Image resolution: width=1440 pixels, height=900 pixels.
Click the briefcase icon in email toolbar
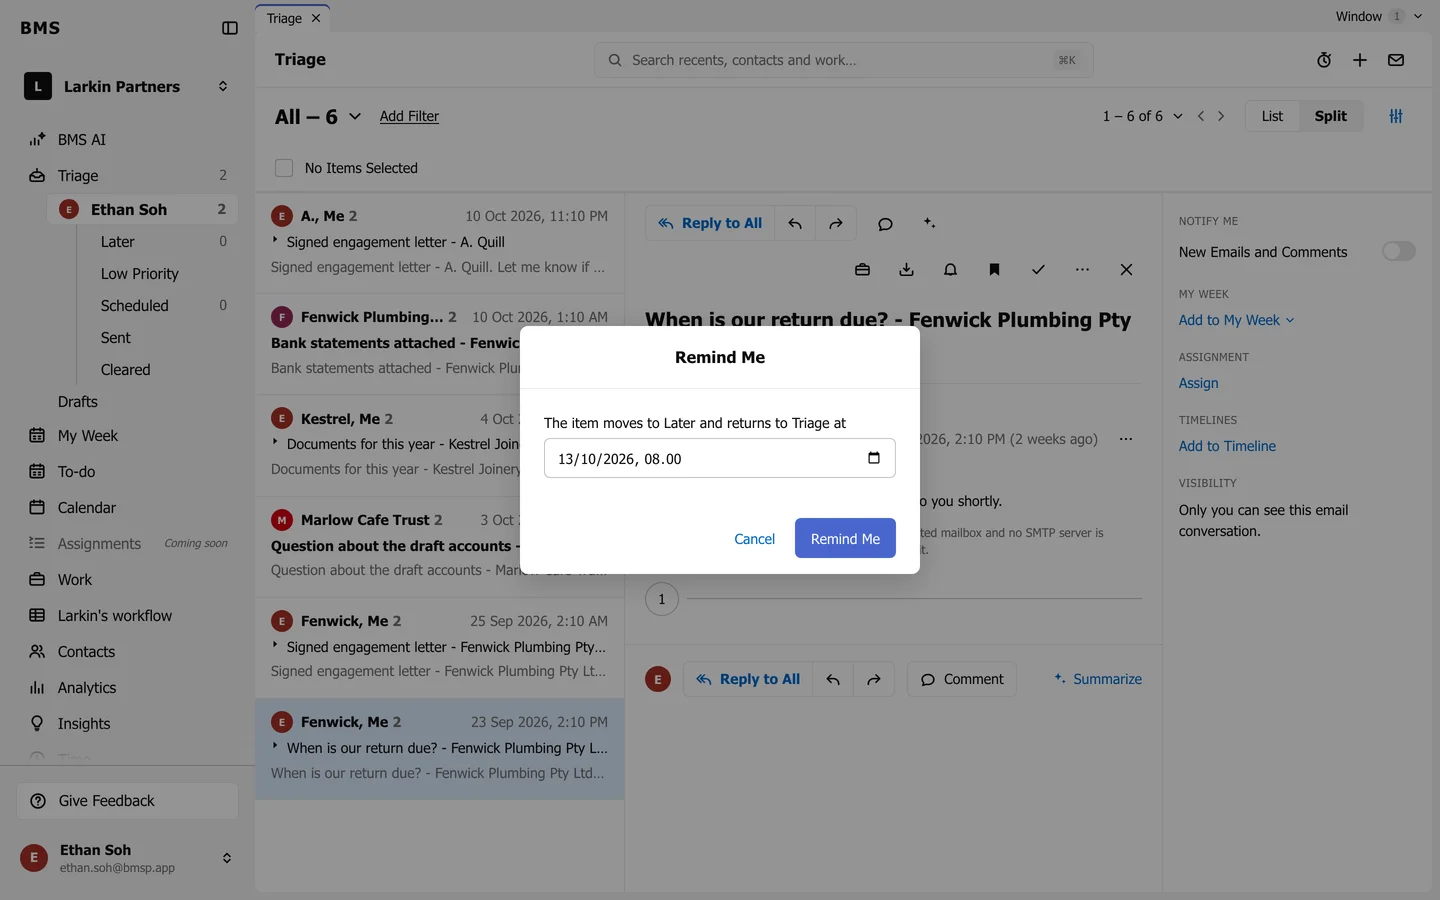tap(862, 270)
